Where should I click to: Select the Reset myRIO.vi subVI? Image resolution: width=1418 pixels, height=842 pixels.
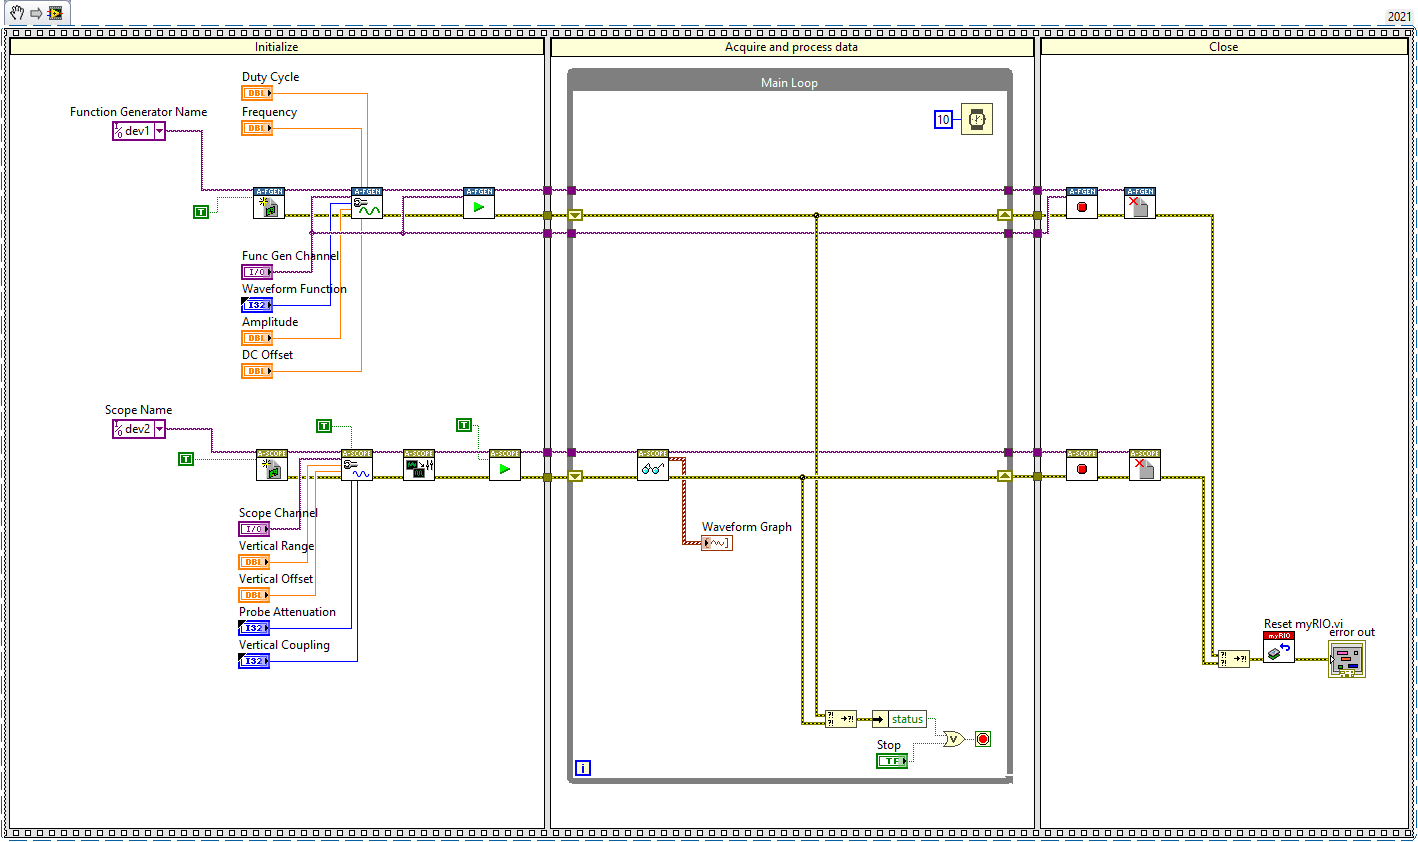[1279, 647]
